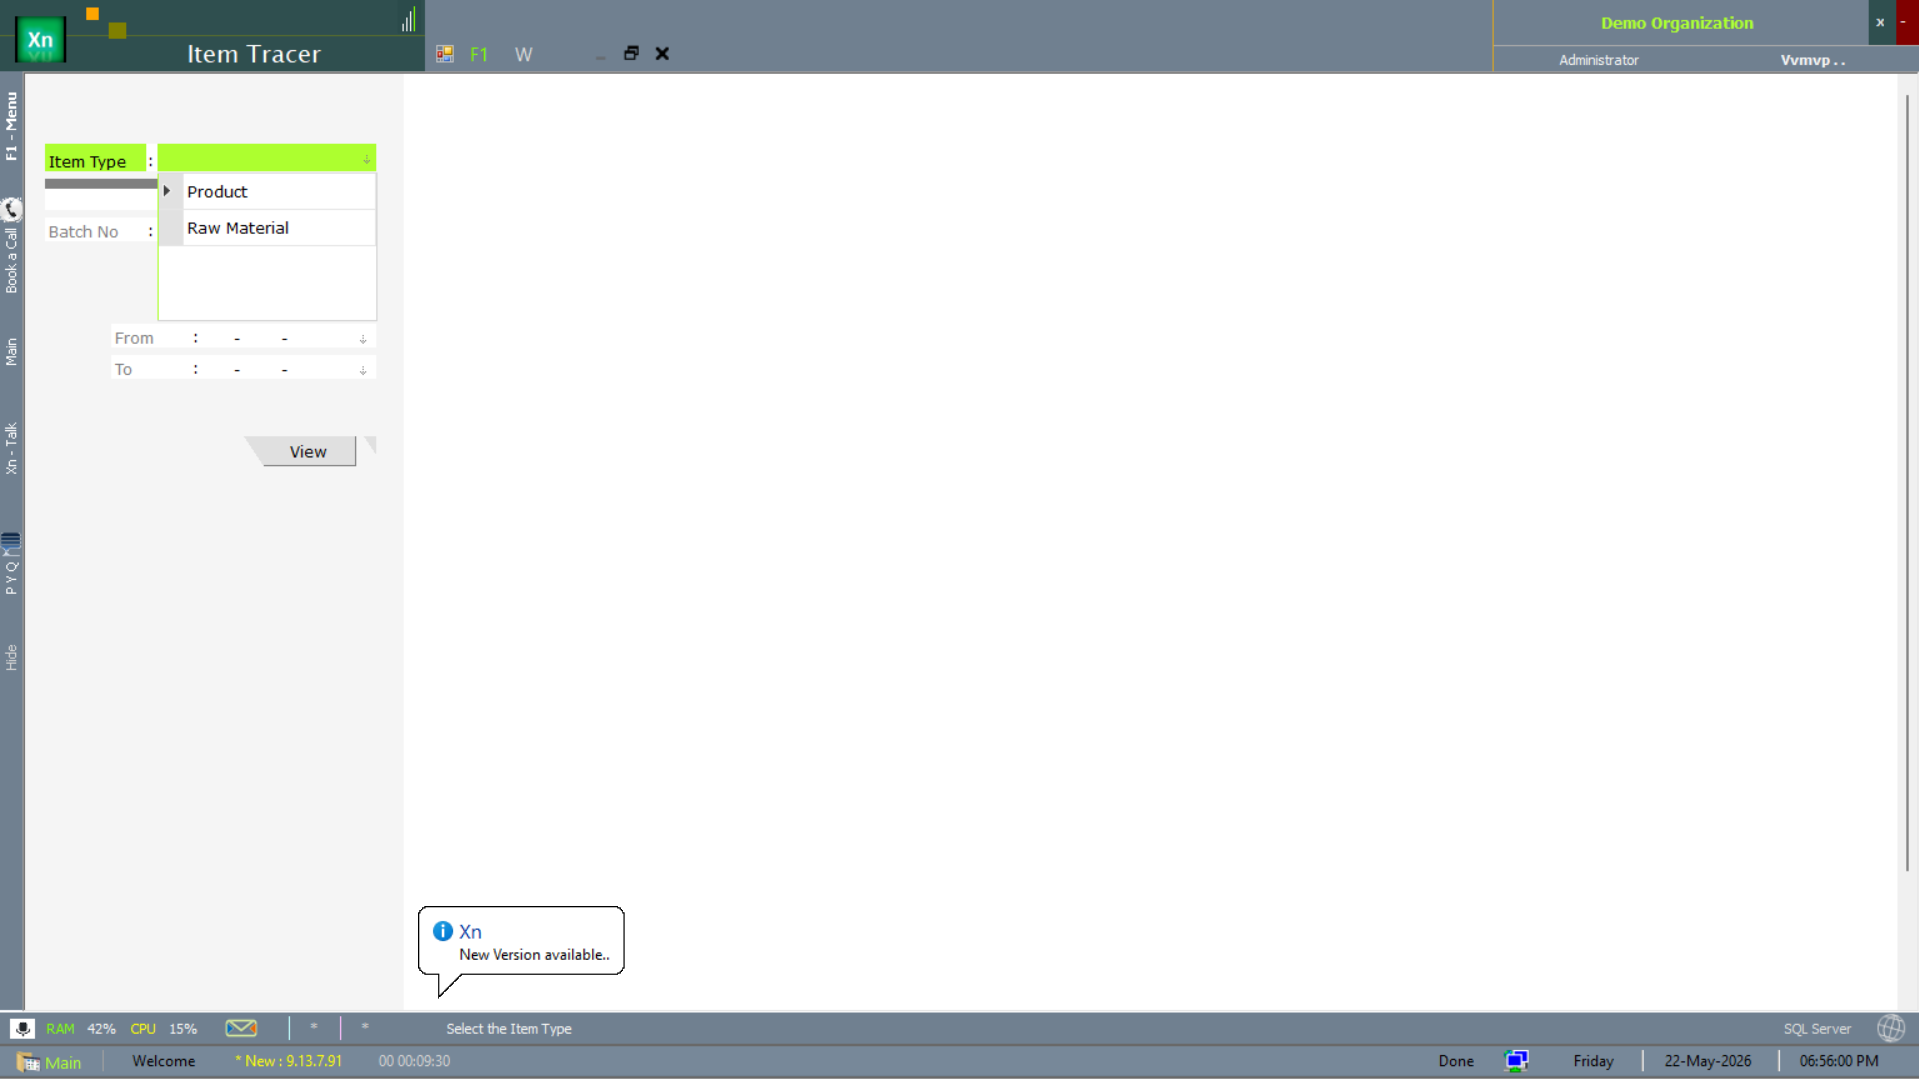
Task: Click the red minus button top-right
Action: pos(1906,22)
